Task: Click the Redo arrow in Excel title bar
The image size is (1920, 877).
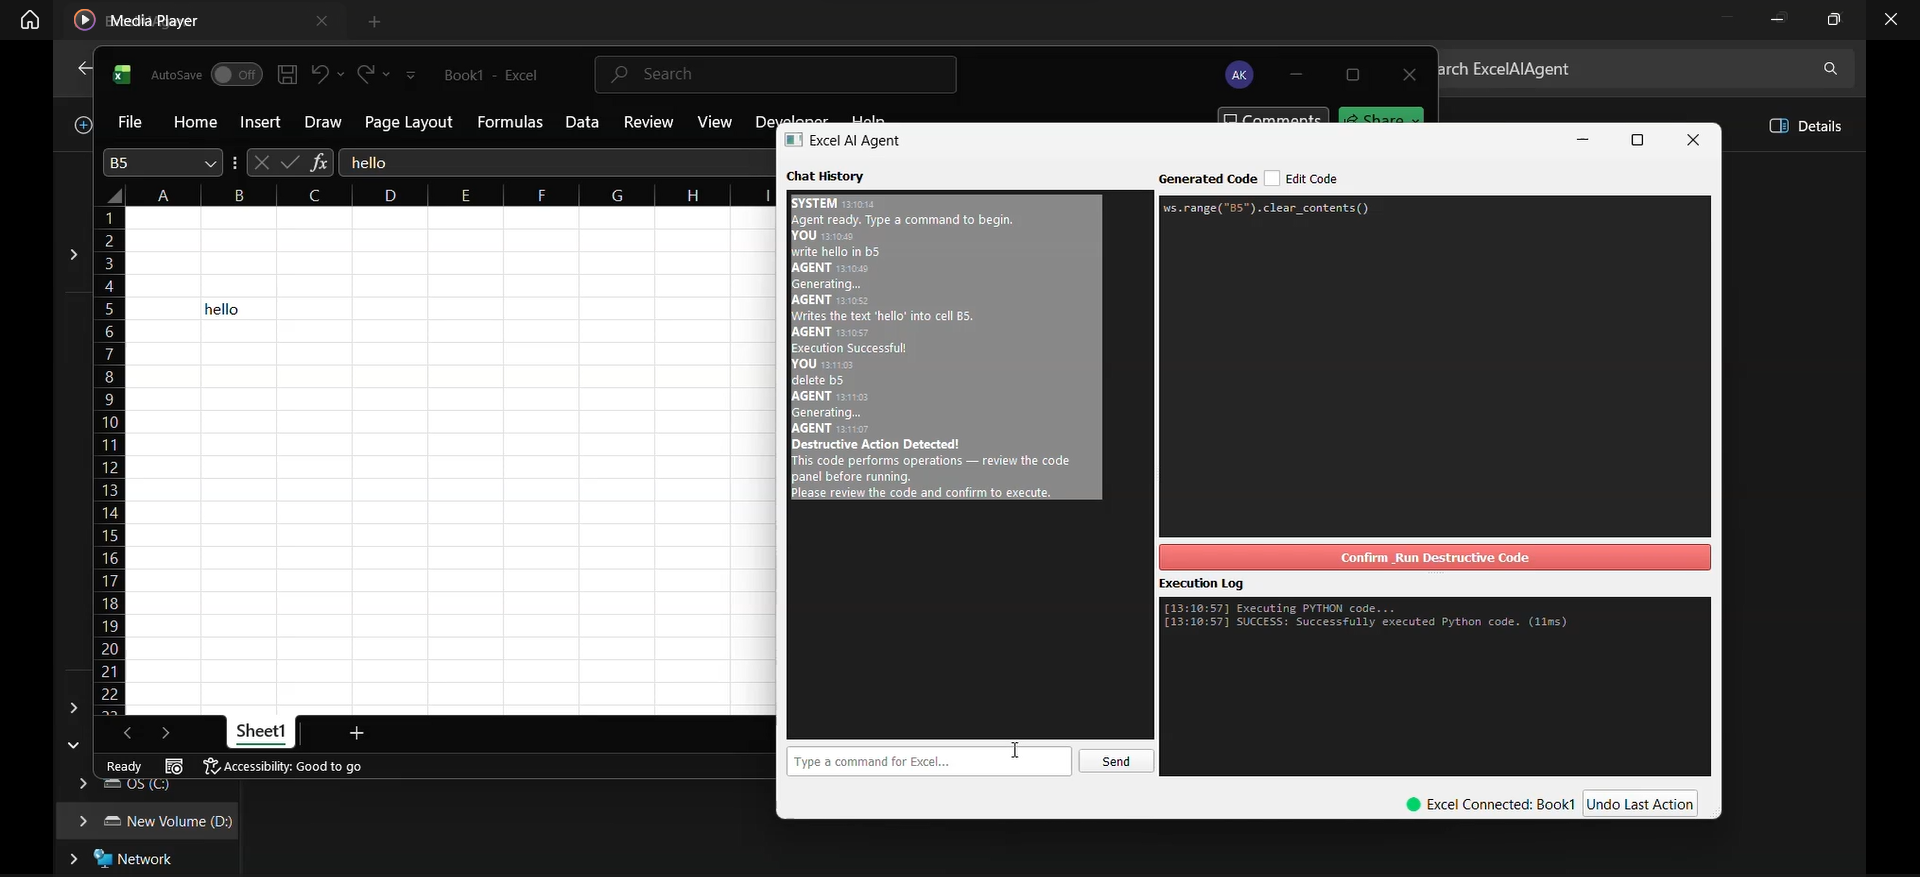Action: [366, 74]
